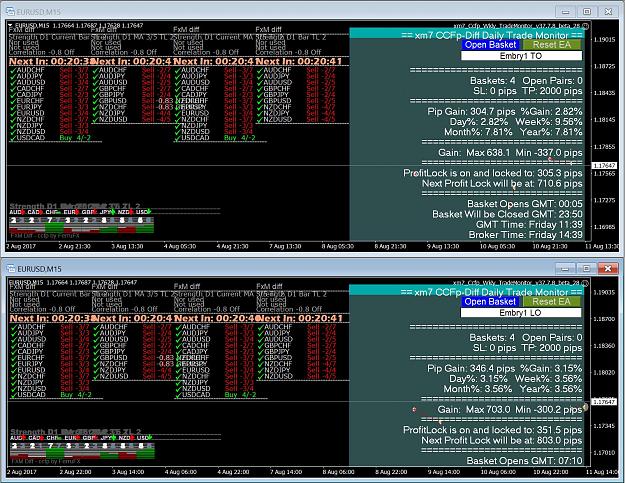Click 'Strength D1 Bar TL 2' header in top chart
625x483 pixels.
click(x=291, y=37)
